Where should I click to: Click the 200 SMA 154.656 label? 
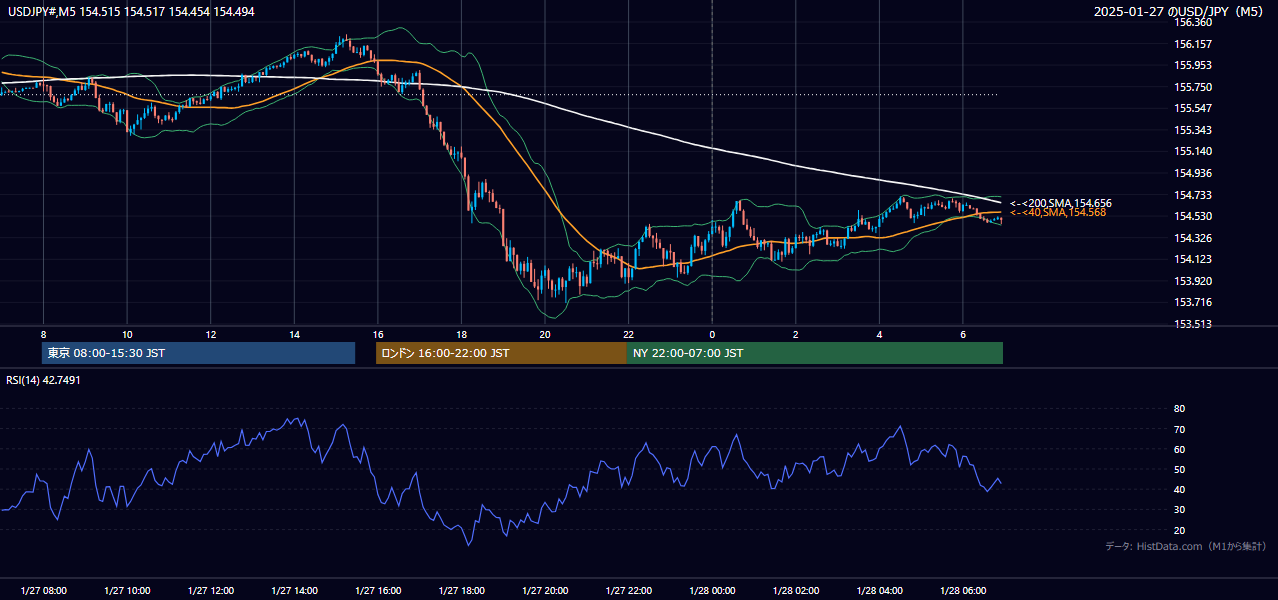pyautogui.click(x=1061, y=203)
